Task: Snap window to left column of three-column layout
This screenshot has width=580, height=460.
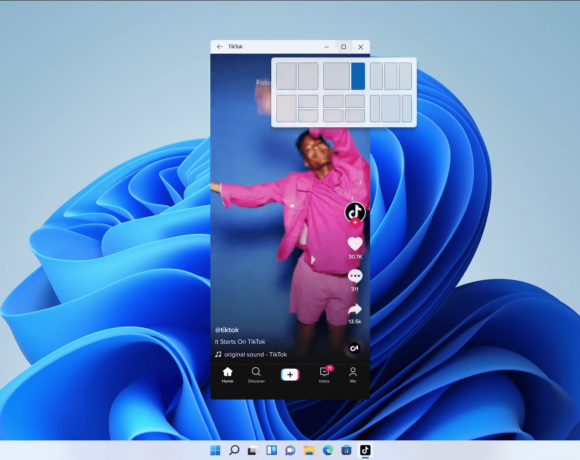Action: coord(376,76)
